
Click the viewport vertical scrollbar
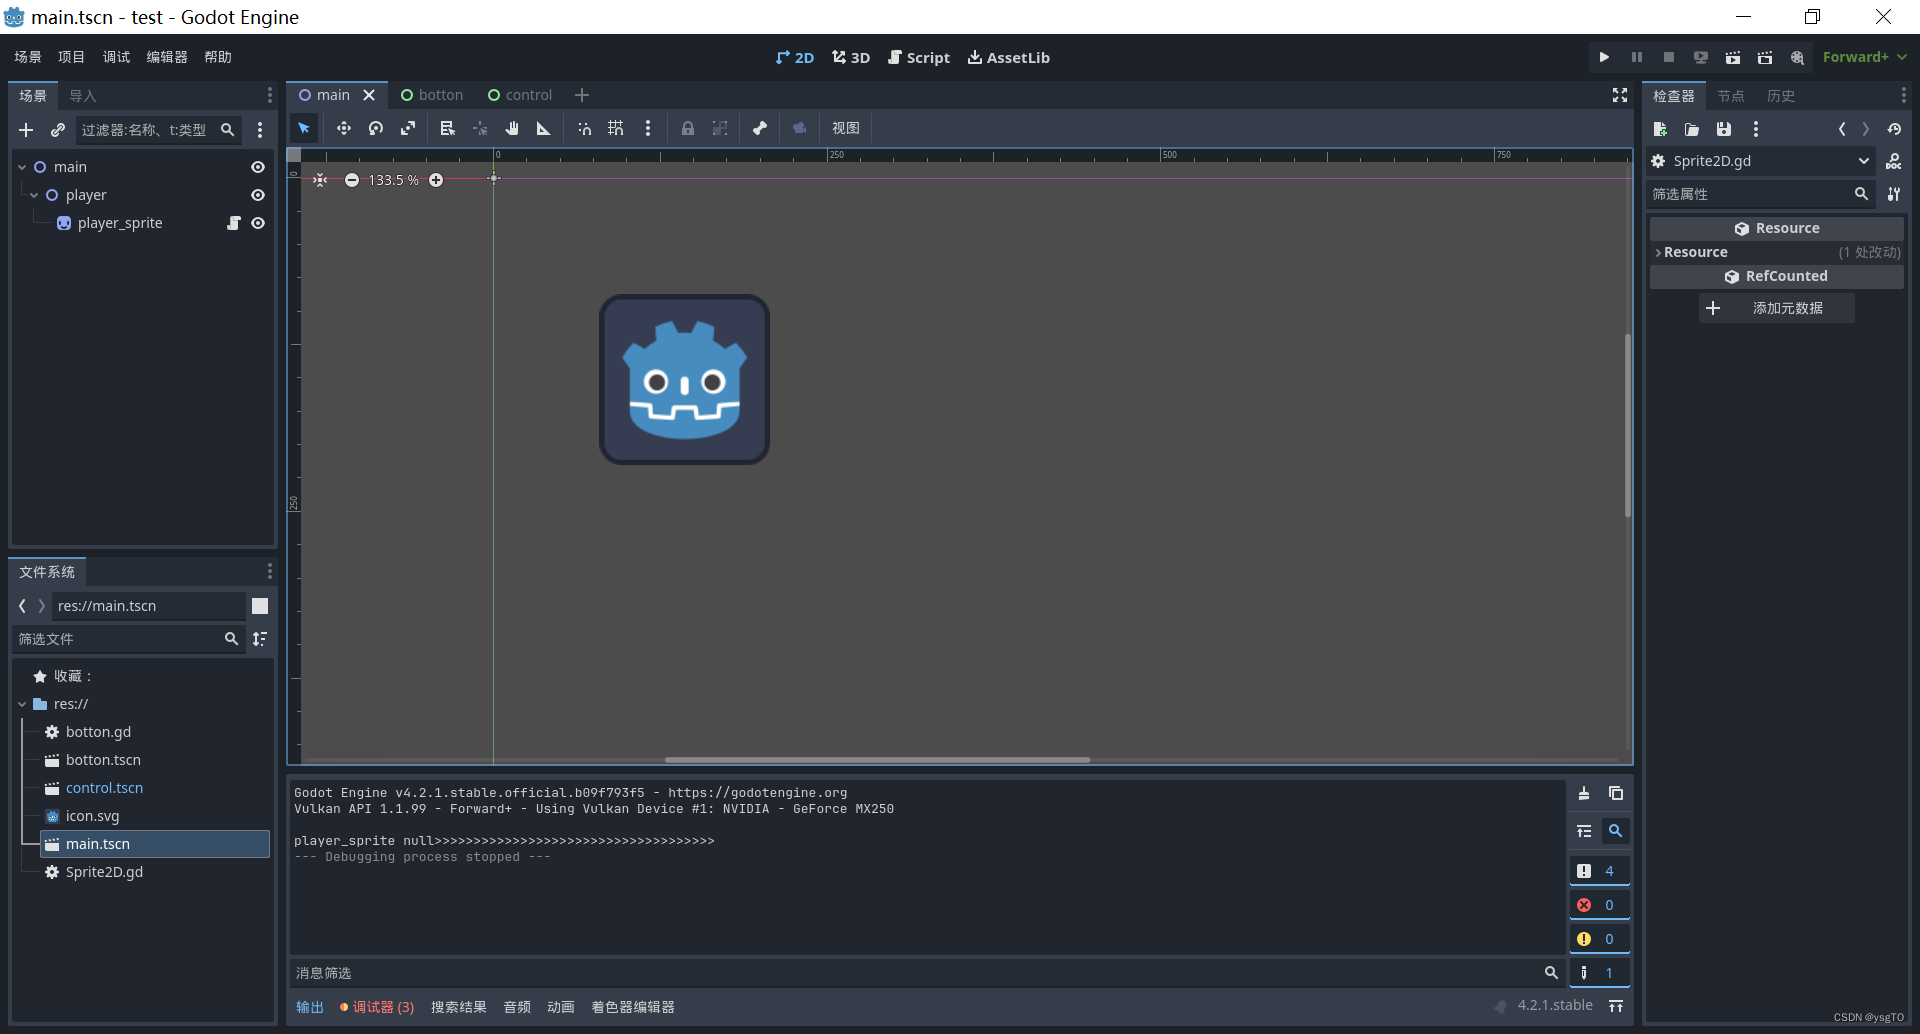pyautogui.click(x=1627, y=425)
